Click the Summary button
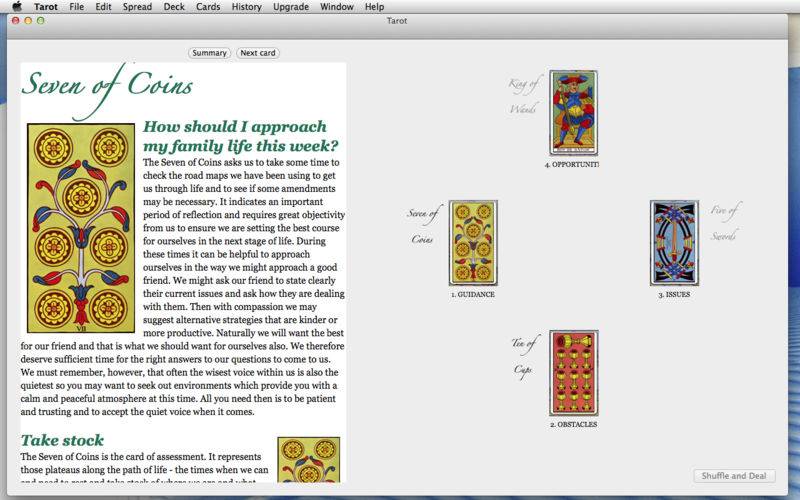 209,53
